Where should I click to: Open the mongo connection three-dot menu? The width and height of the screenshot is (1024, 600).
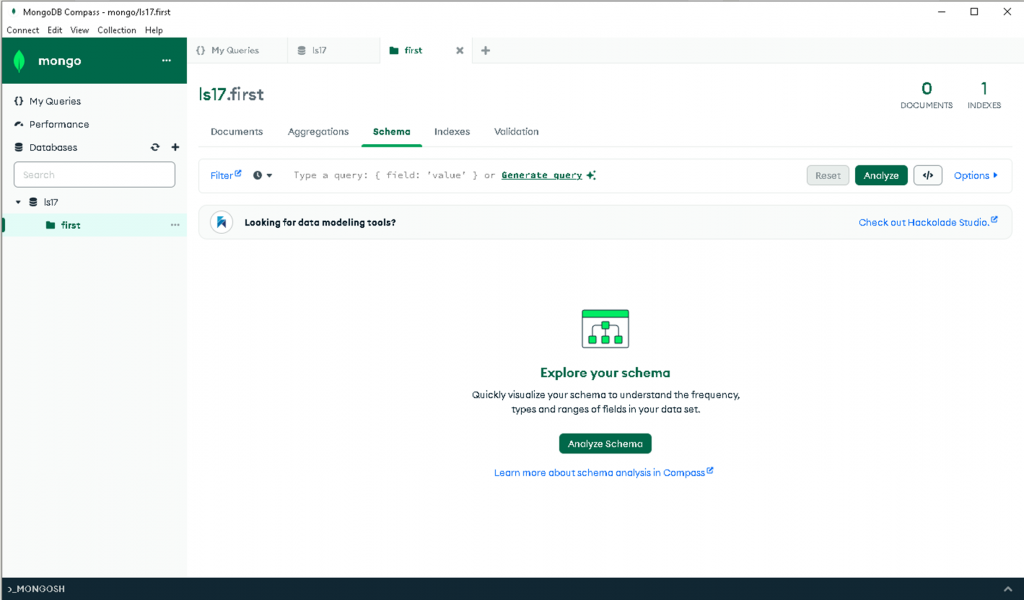point(167,61)
